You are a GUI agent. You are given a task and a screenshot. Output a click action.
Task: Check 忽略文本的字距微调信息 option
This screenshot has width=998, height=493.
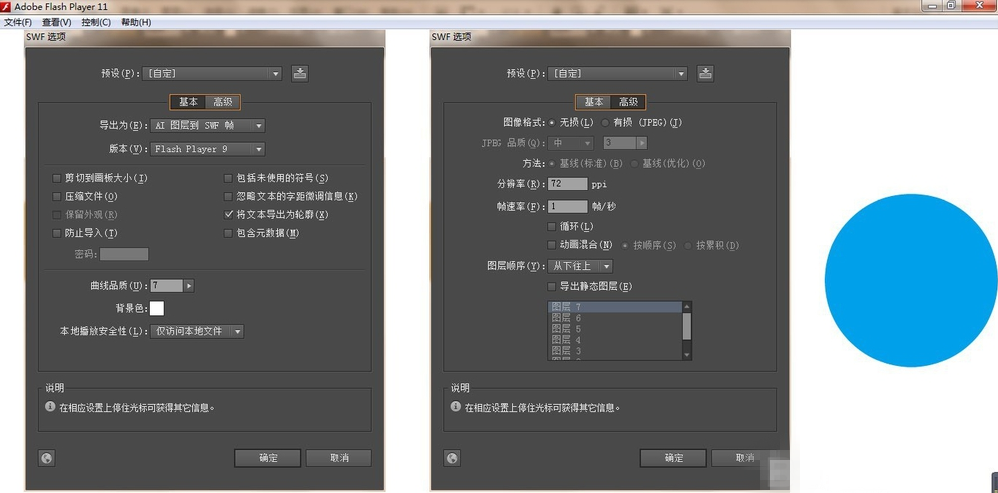click(x=228, y=197)
